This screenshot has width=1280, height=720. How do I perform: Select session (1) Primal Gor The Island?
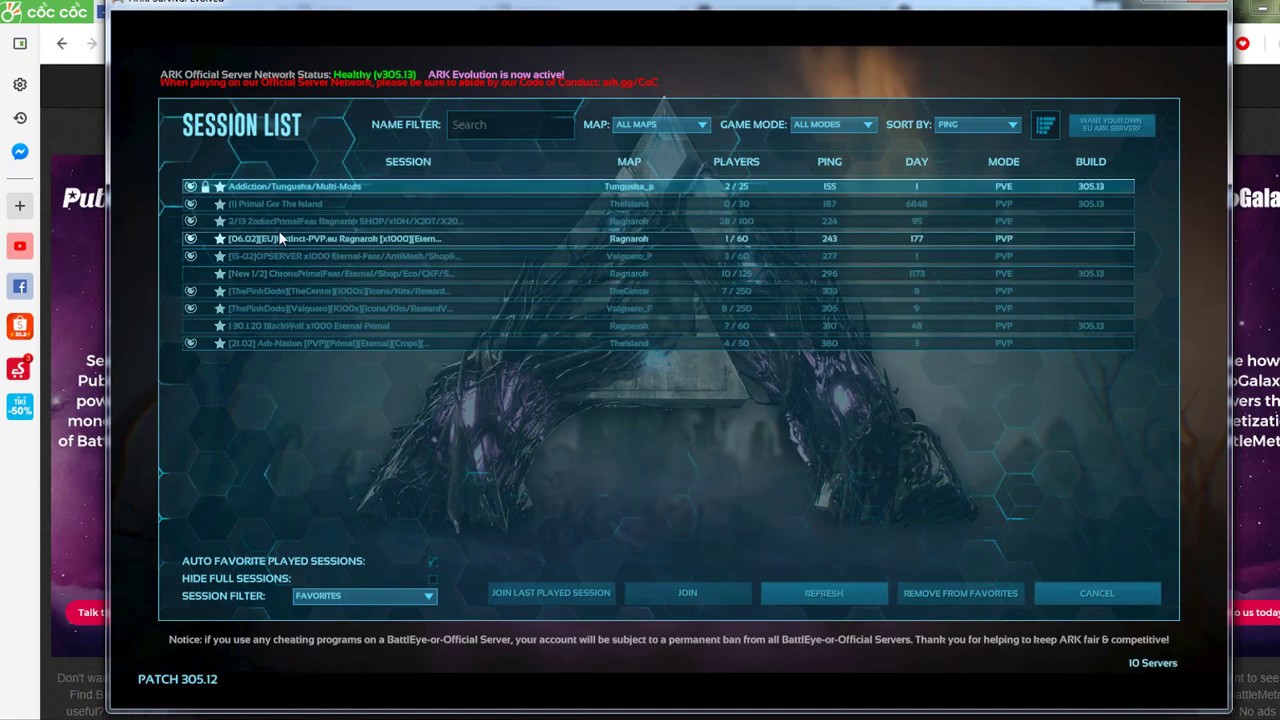(658, 204)
